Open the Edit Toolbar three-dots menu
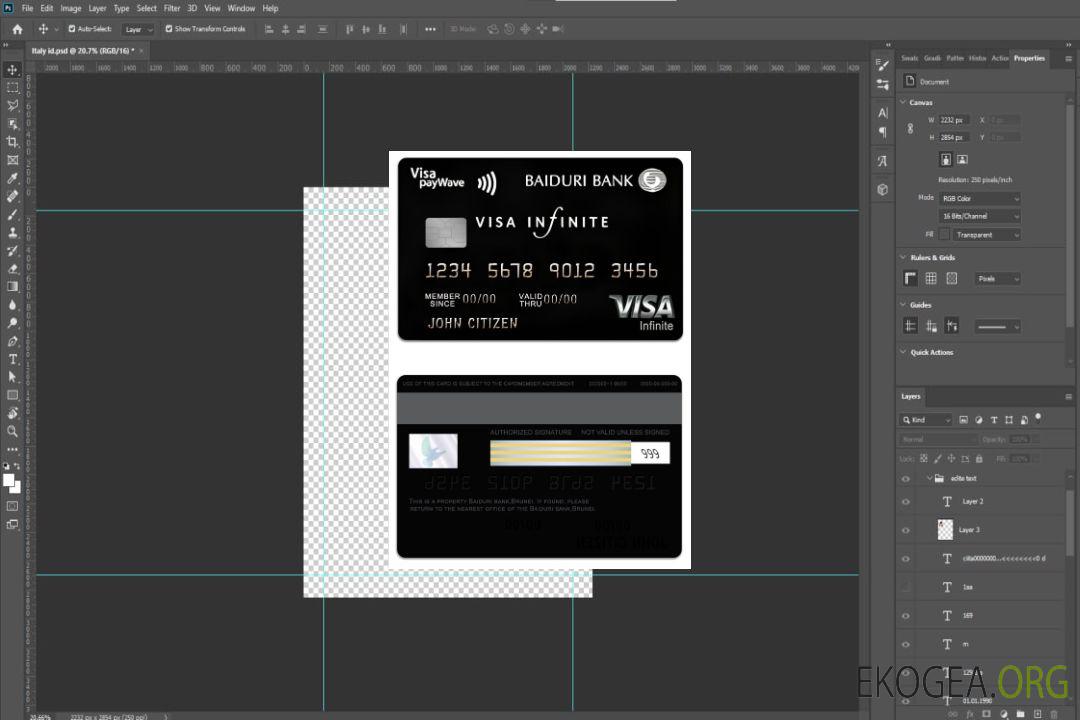The height and width of the screenshot is (720, 1080). [12, 449]
